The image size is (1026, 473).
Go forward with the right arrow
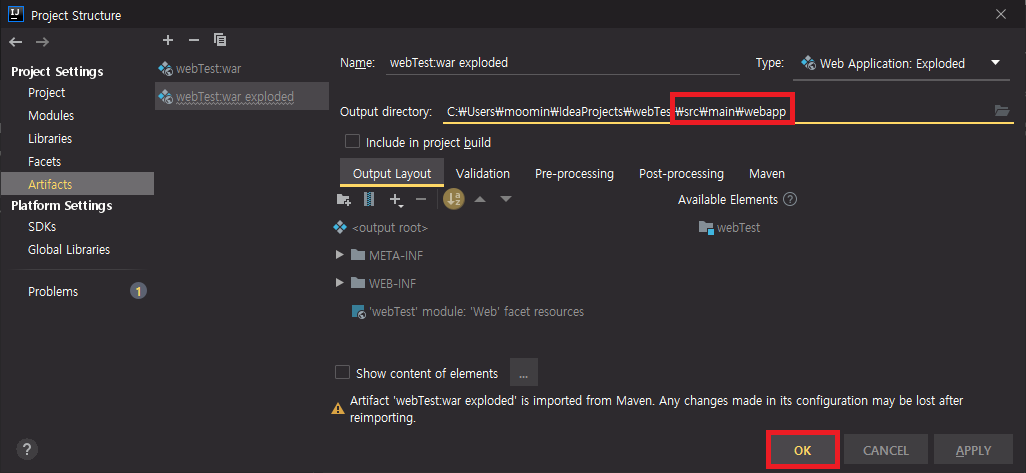[x=42, y=42]
